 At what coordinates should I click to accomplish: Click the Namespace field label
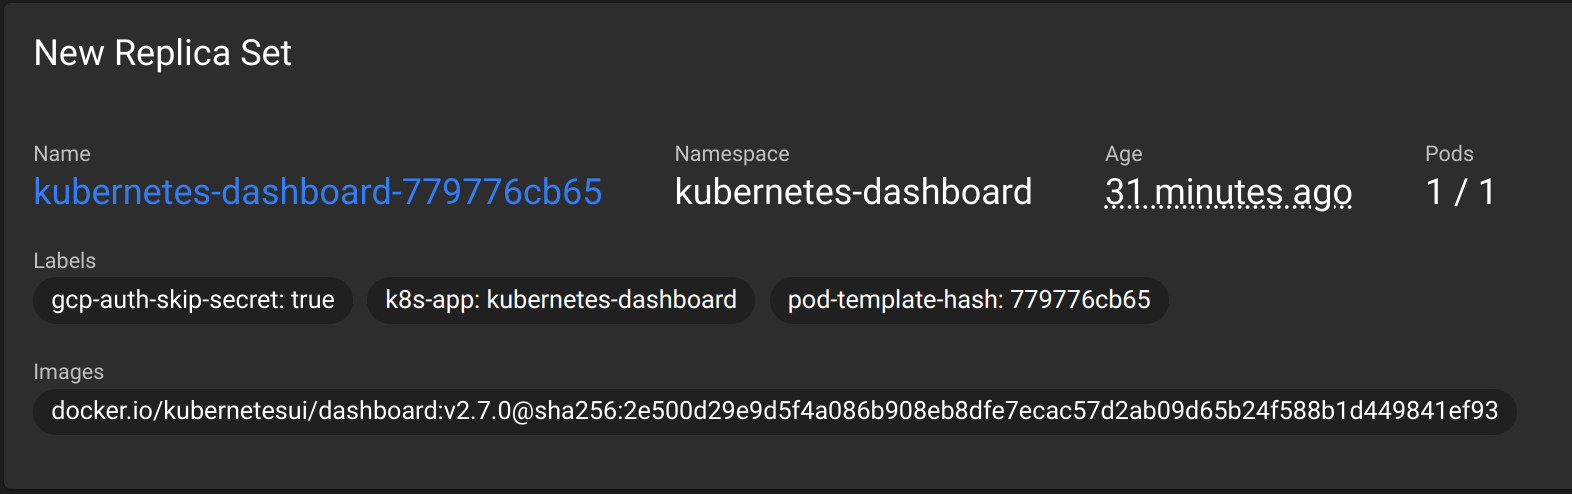coord(732,154)
